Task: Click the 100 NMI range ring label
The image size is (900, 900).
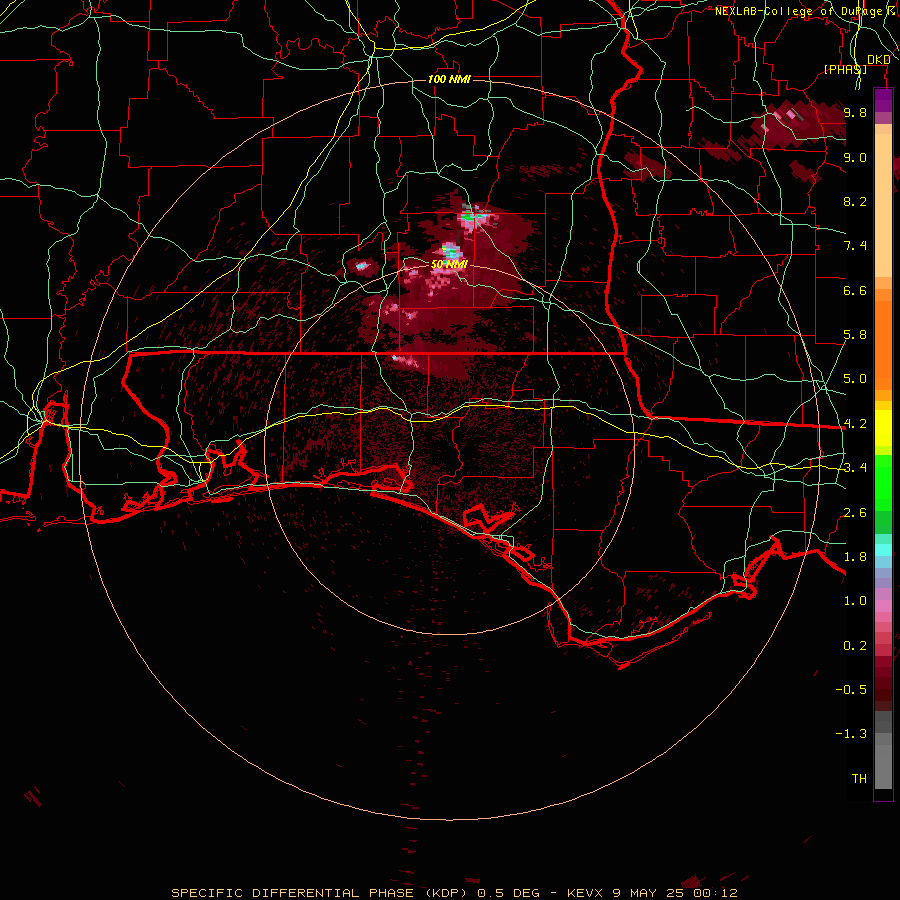Action: tap(449, 79)
